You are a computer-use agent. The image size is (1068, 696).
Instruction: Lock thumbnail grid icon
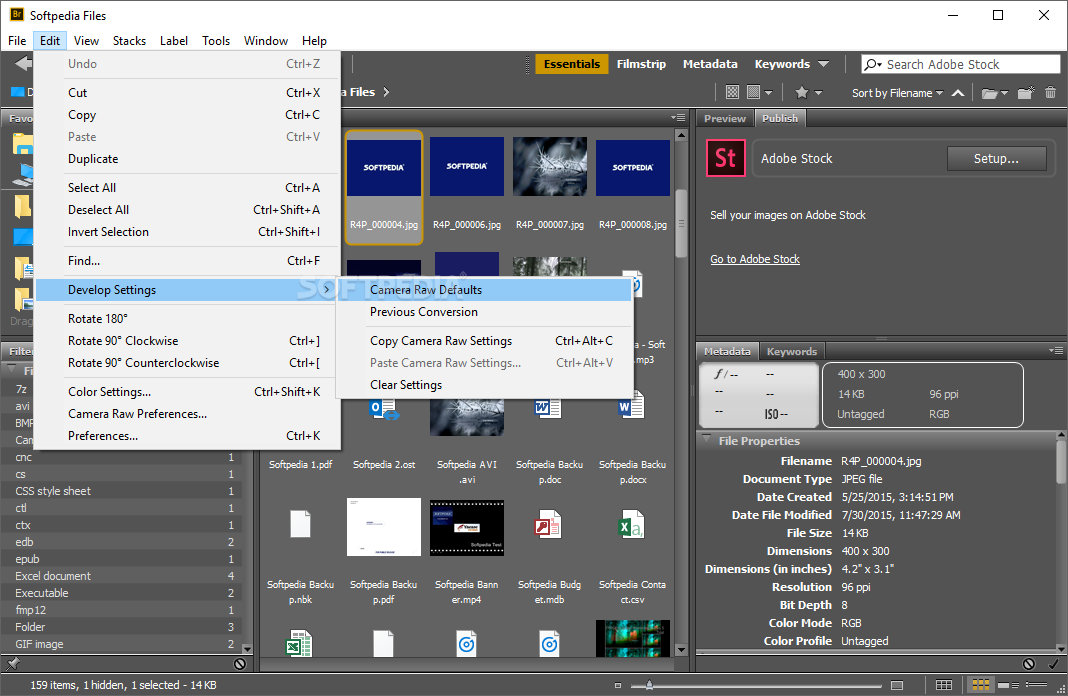[x=943, y=685]
